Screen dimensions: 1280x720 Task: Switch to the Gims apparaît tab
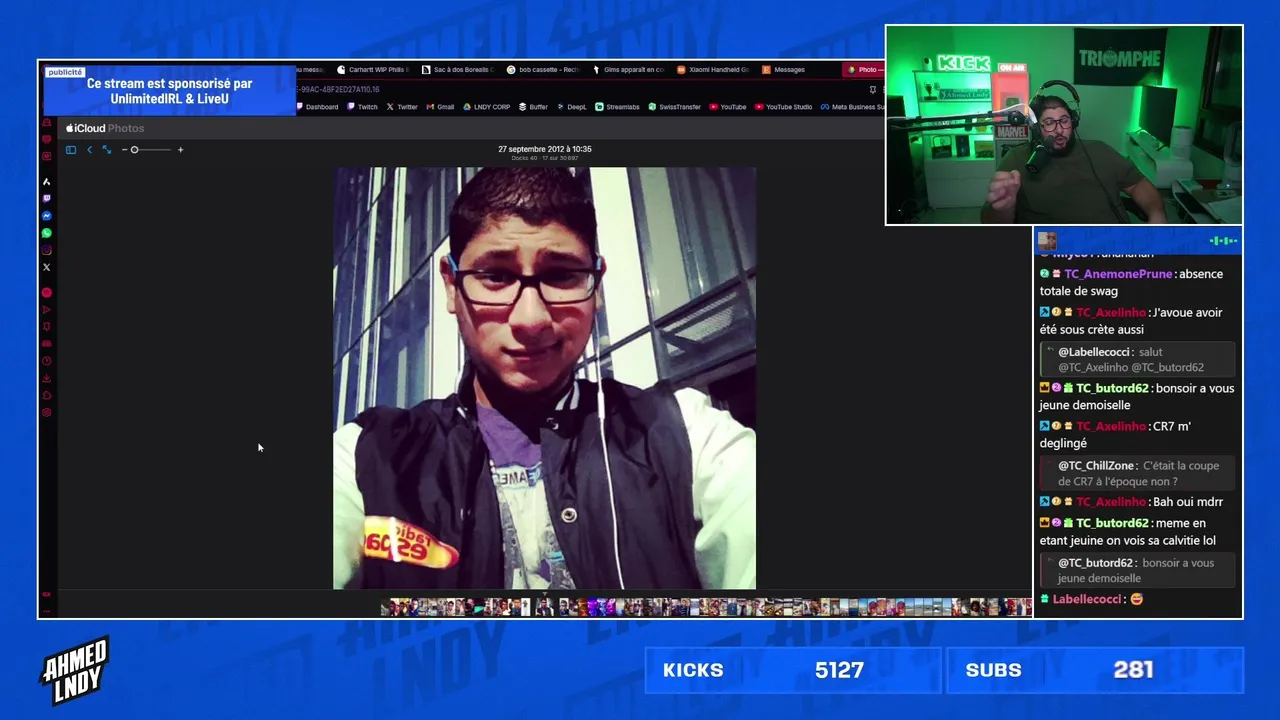628,70
